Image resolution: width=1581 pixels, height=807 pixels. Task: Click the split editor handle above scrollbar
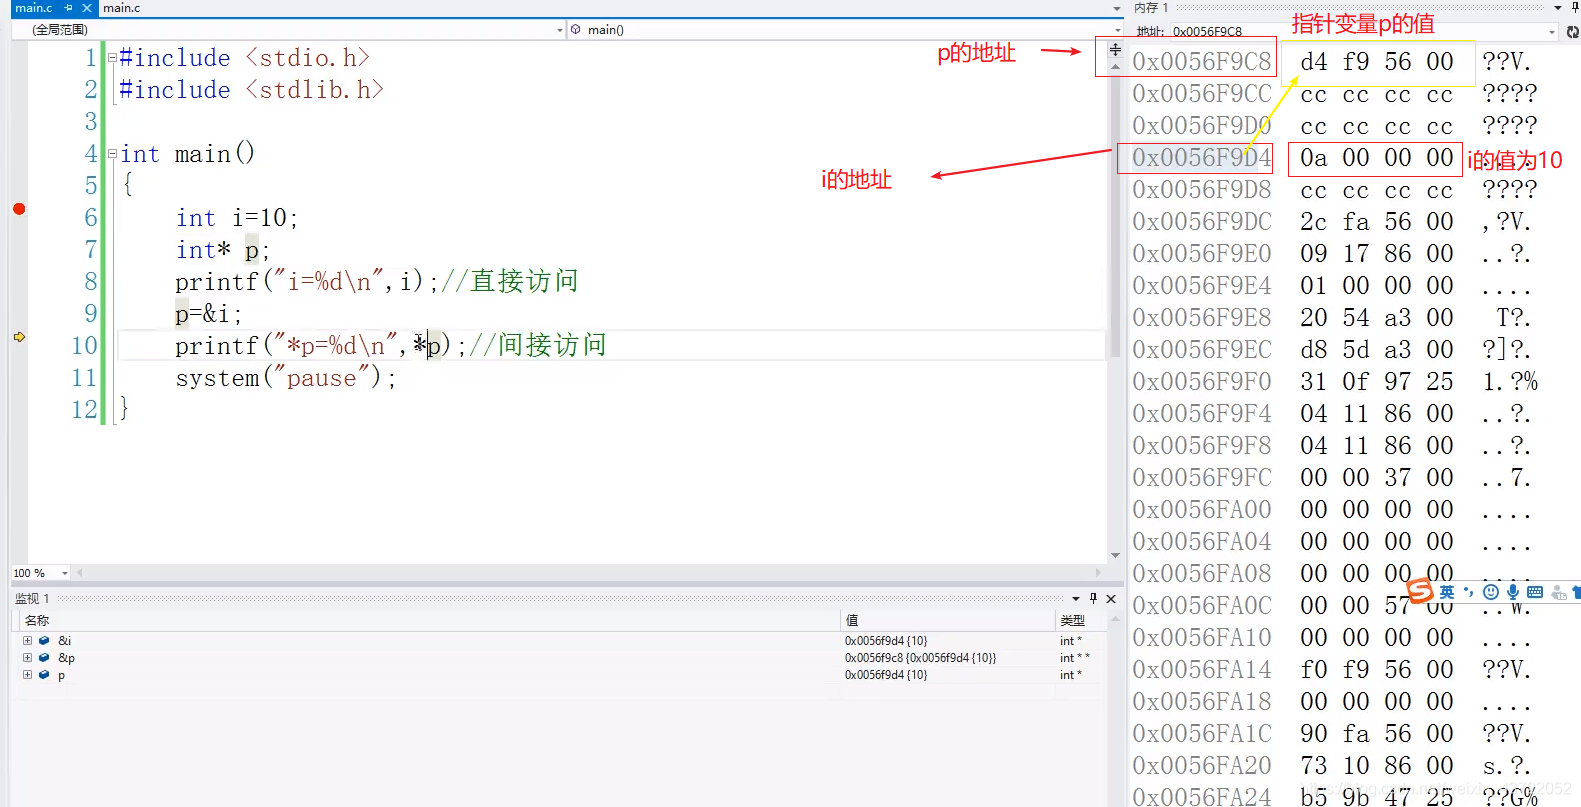pyautogui.click(x=1115, y=48)
